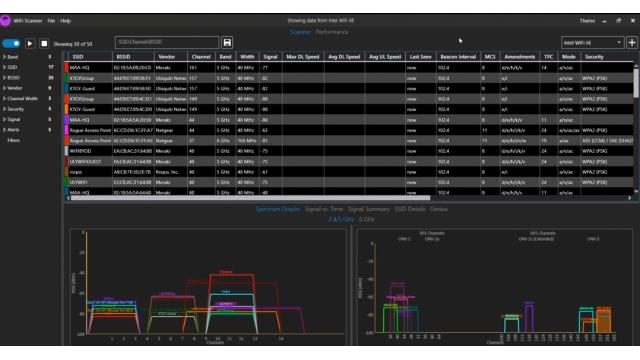Screen dimensions: 640x360
Task: Select the Signal Summary tab
Action: click(x=369, y=209)
